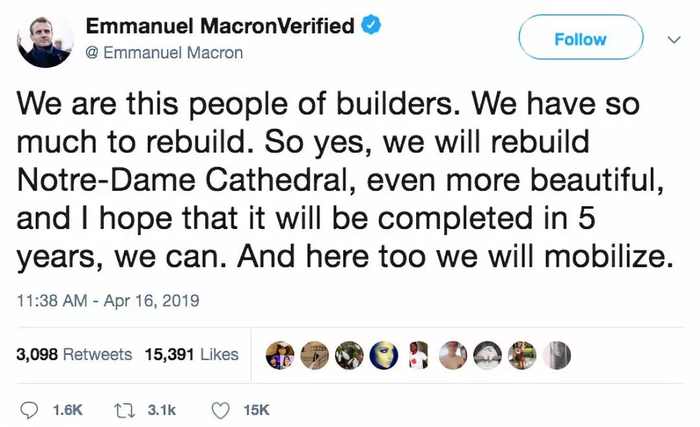The width and height of the screenshot is (700, 427).
Task: Click the Follow button
Action: (580, 38)
